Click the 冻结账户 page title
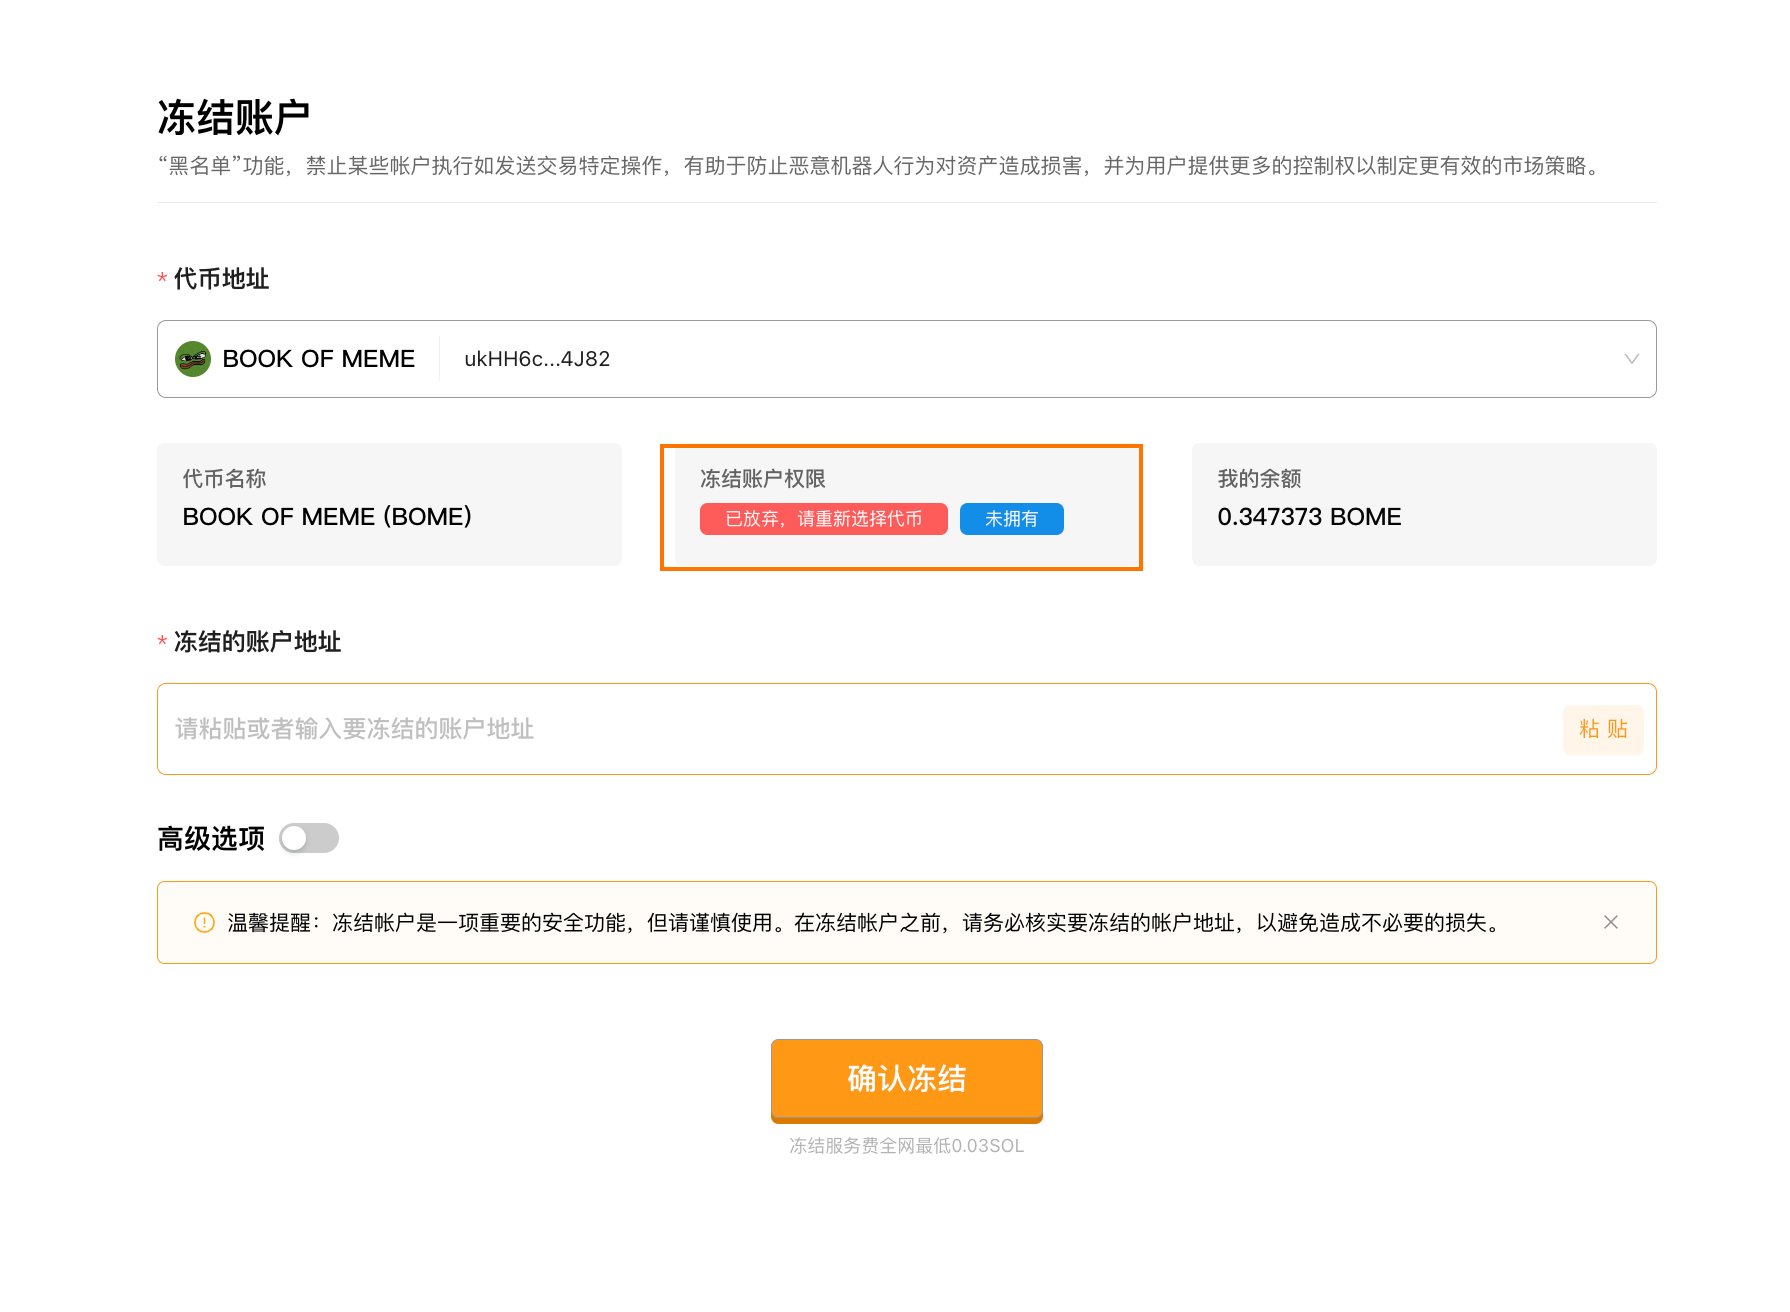This screenshot has width=1790, height=1312. point(234,118)
